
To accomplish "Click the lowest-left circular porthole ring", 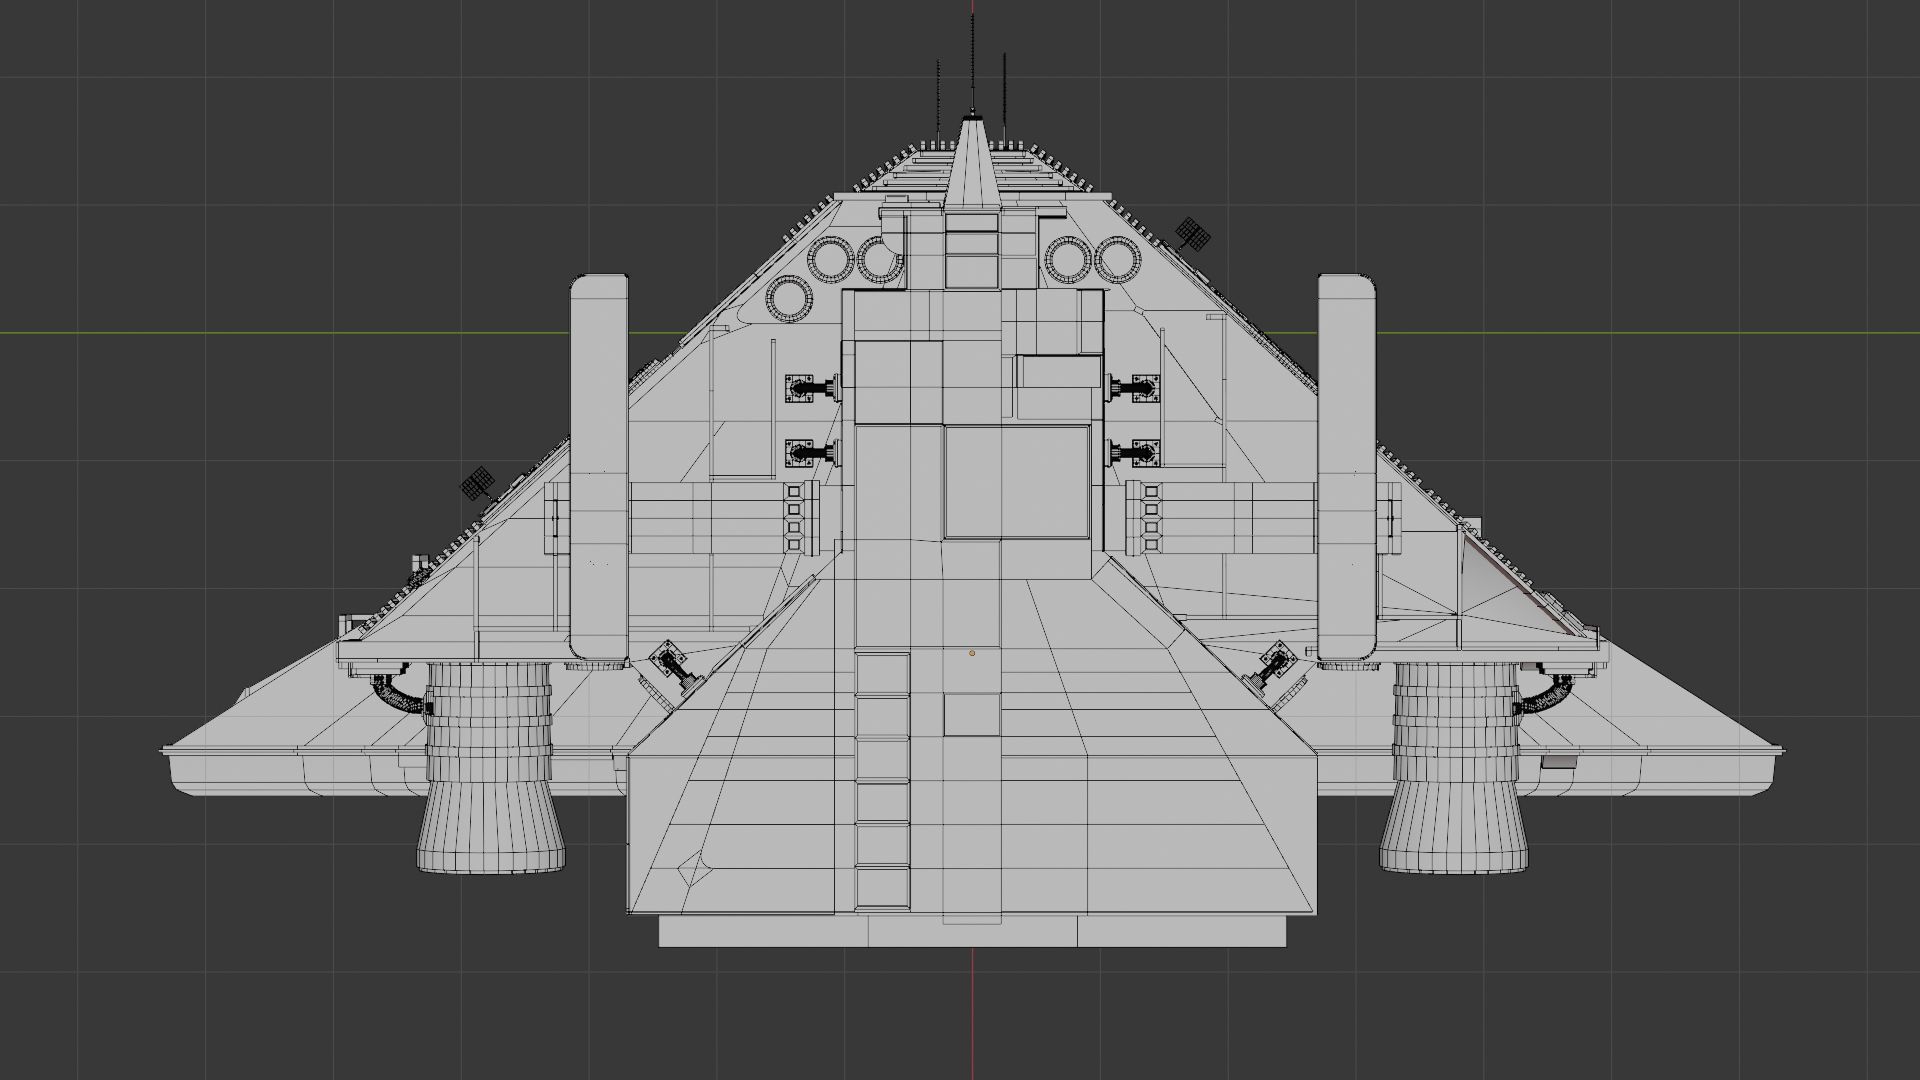I will coord(790,299).
